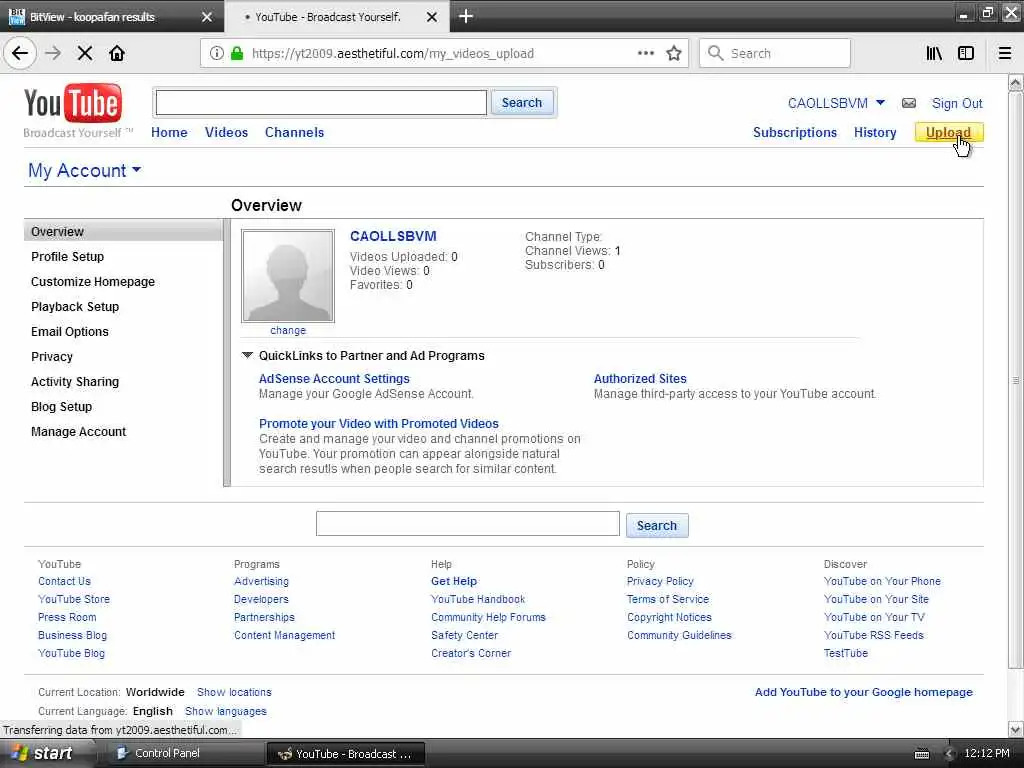Image resolution: width=1024 pixels, height=768 pixels.
Task: Open Email Options in the sidebar
Action: [x=70, y=332]
